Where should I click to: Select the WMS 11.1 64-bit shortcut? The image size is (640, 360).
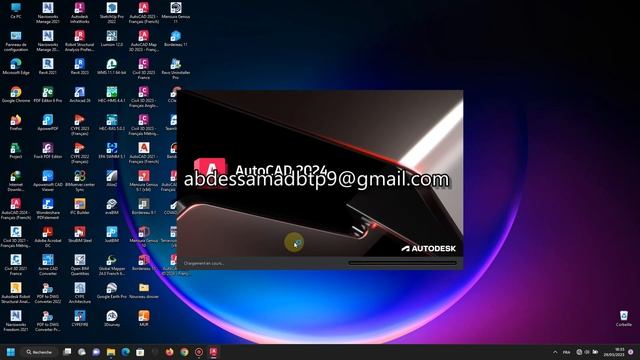111,67
